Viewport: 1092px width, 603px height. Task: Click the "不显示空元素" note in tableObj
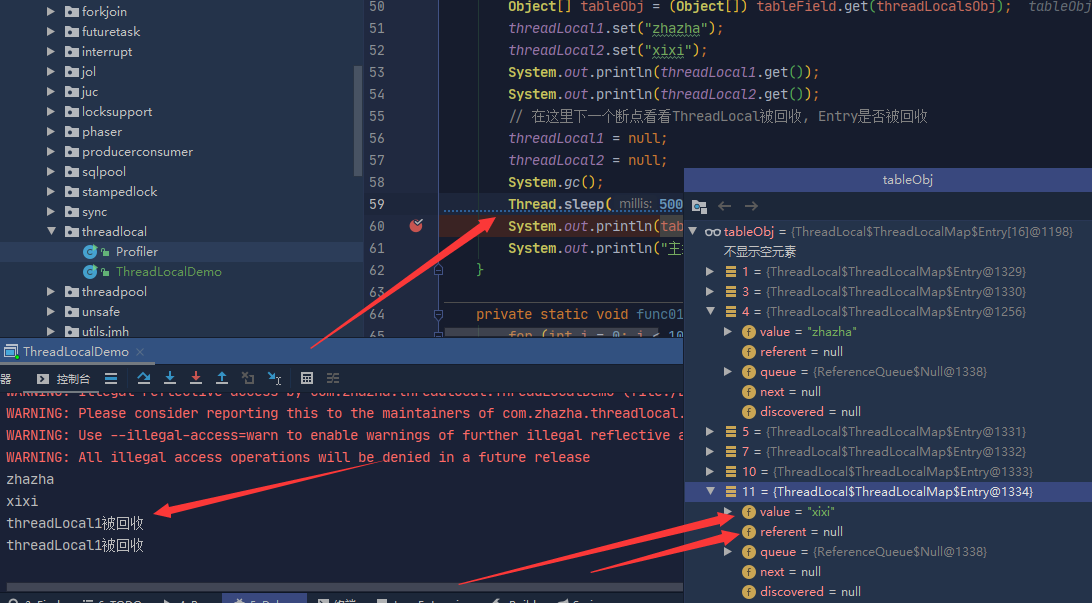pos(759,251)
